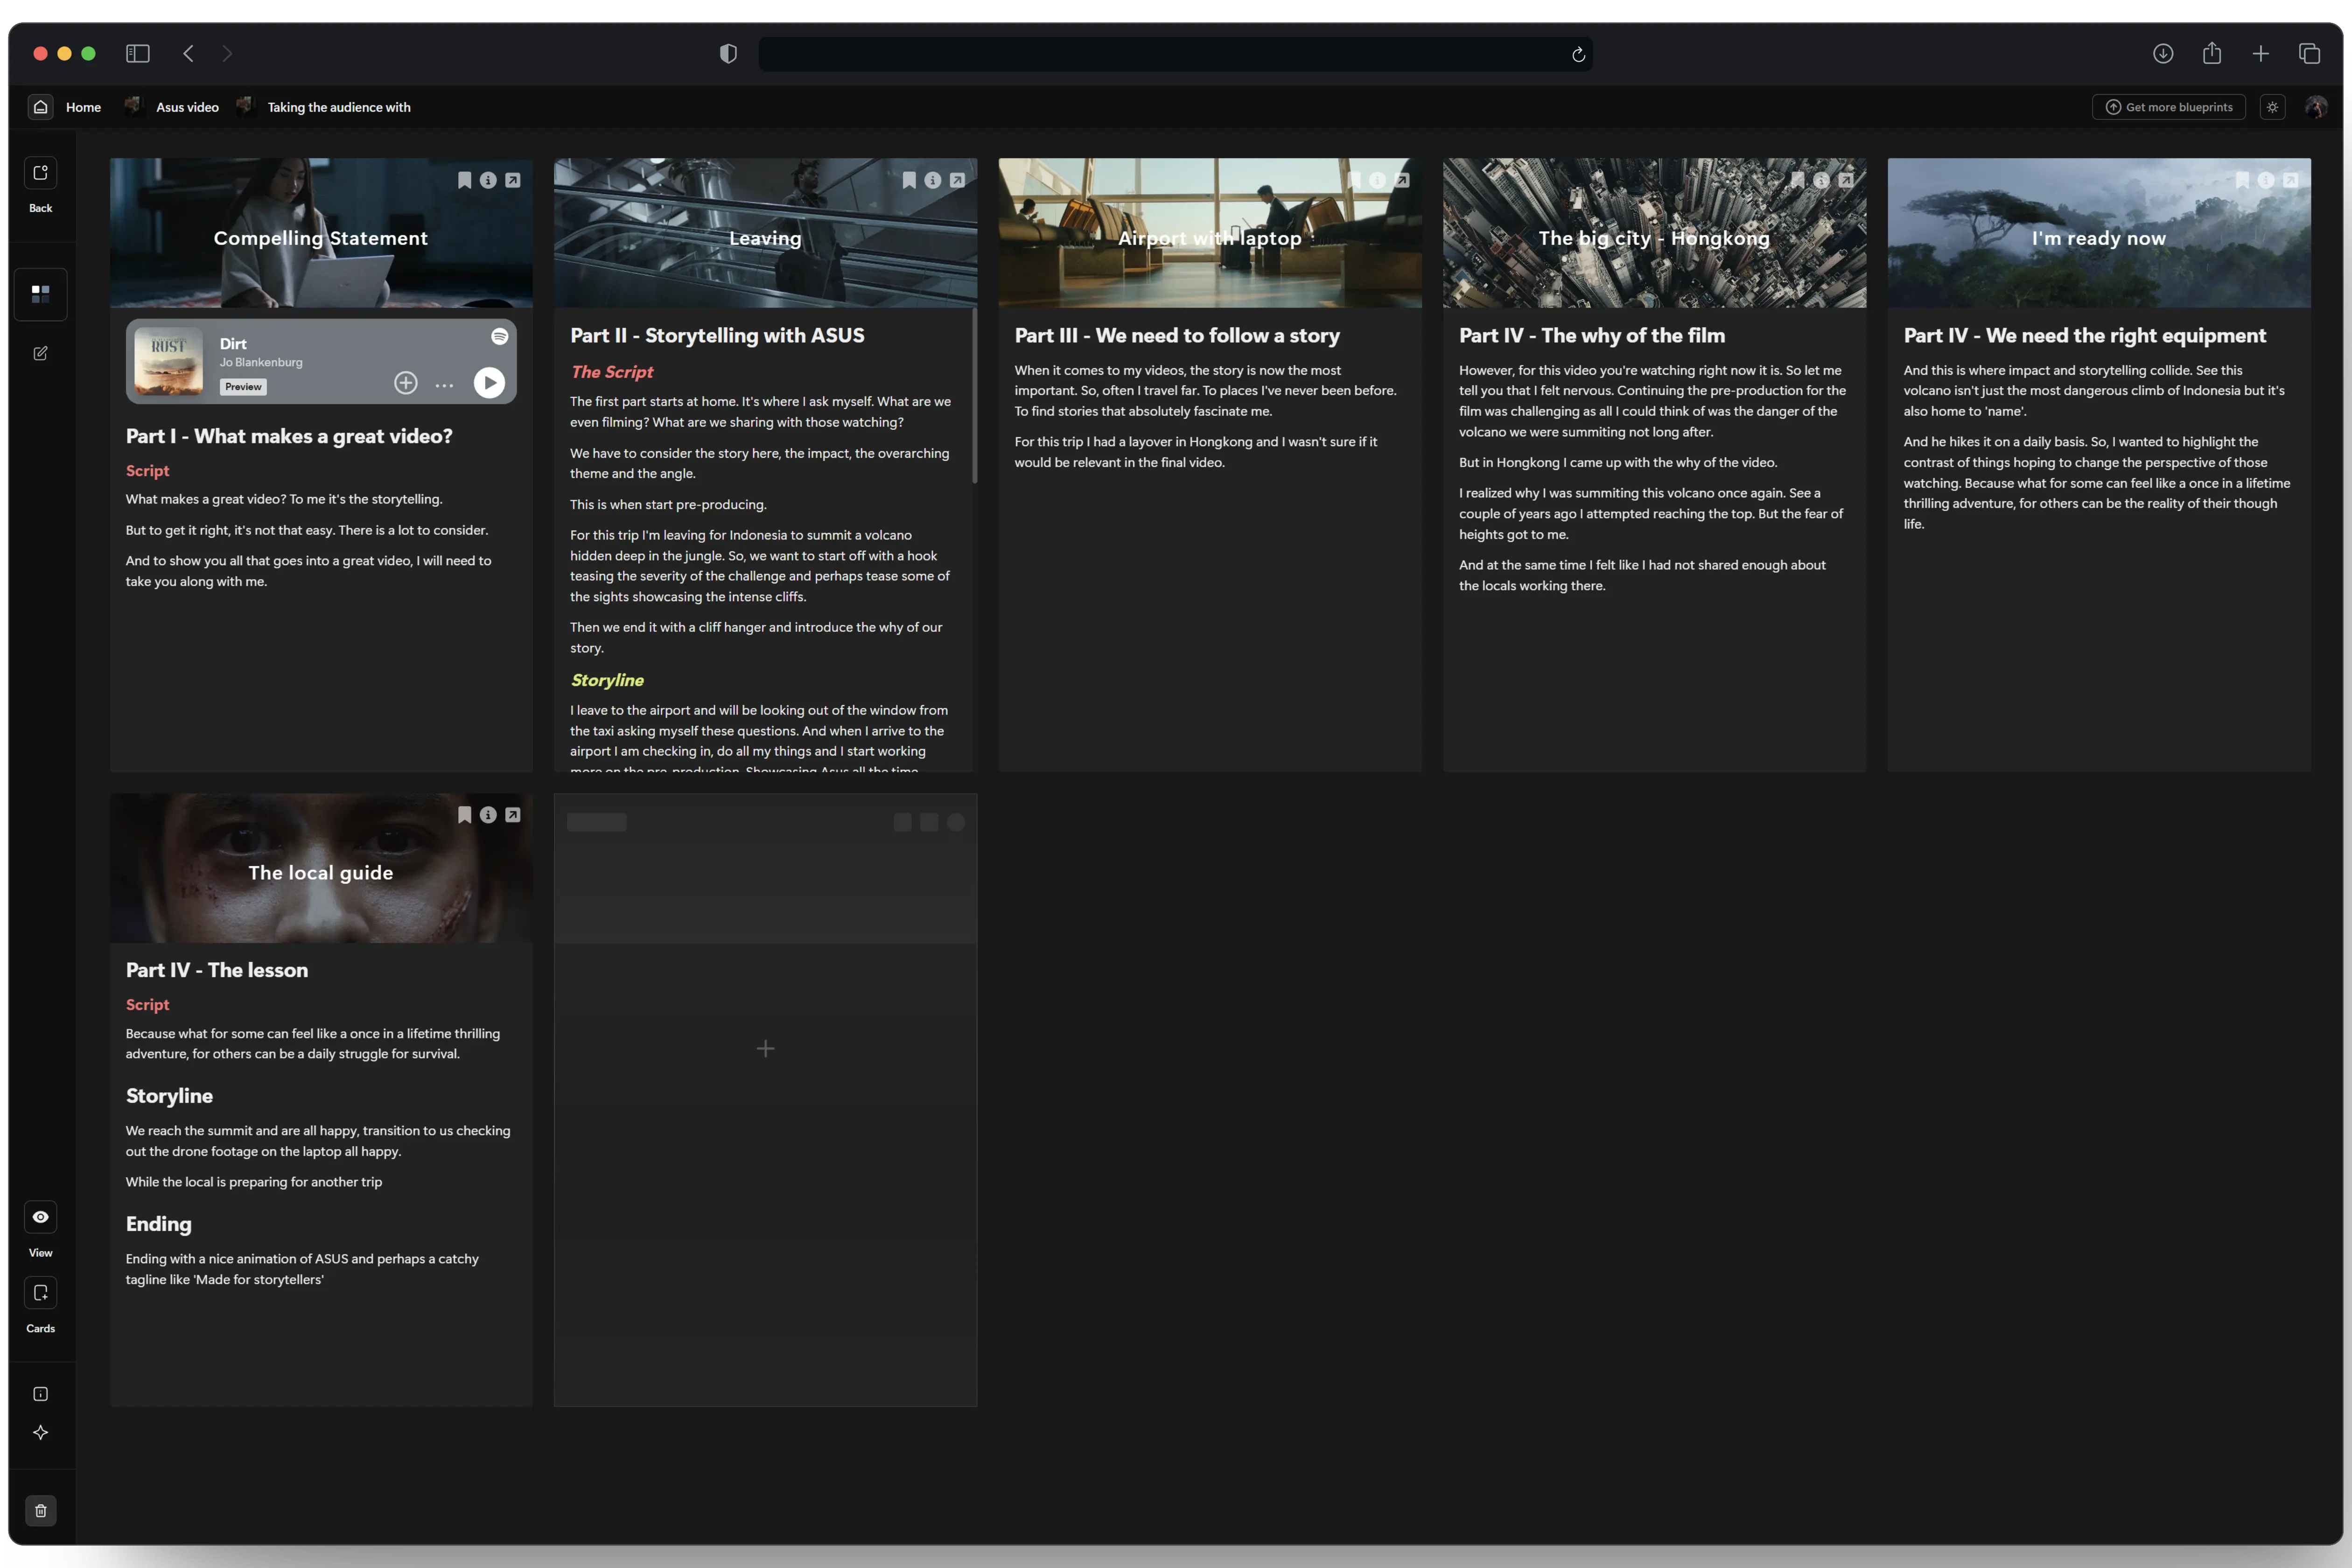Expand the Compelling Statement card with arrow icon
The width and height of the screenshot is (2352, 1568).
513,180
